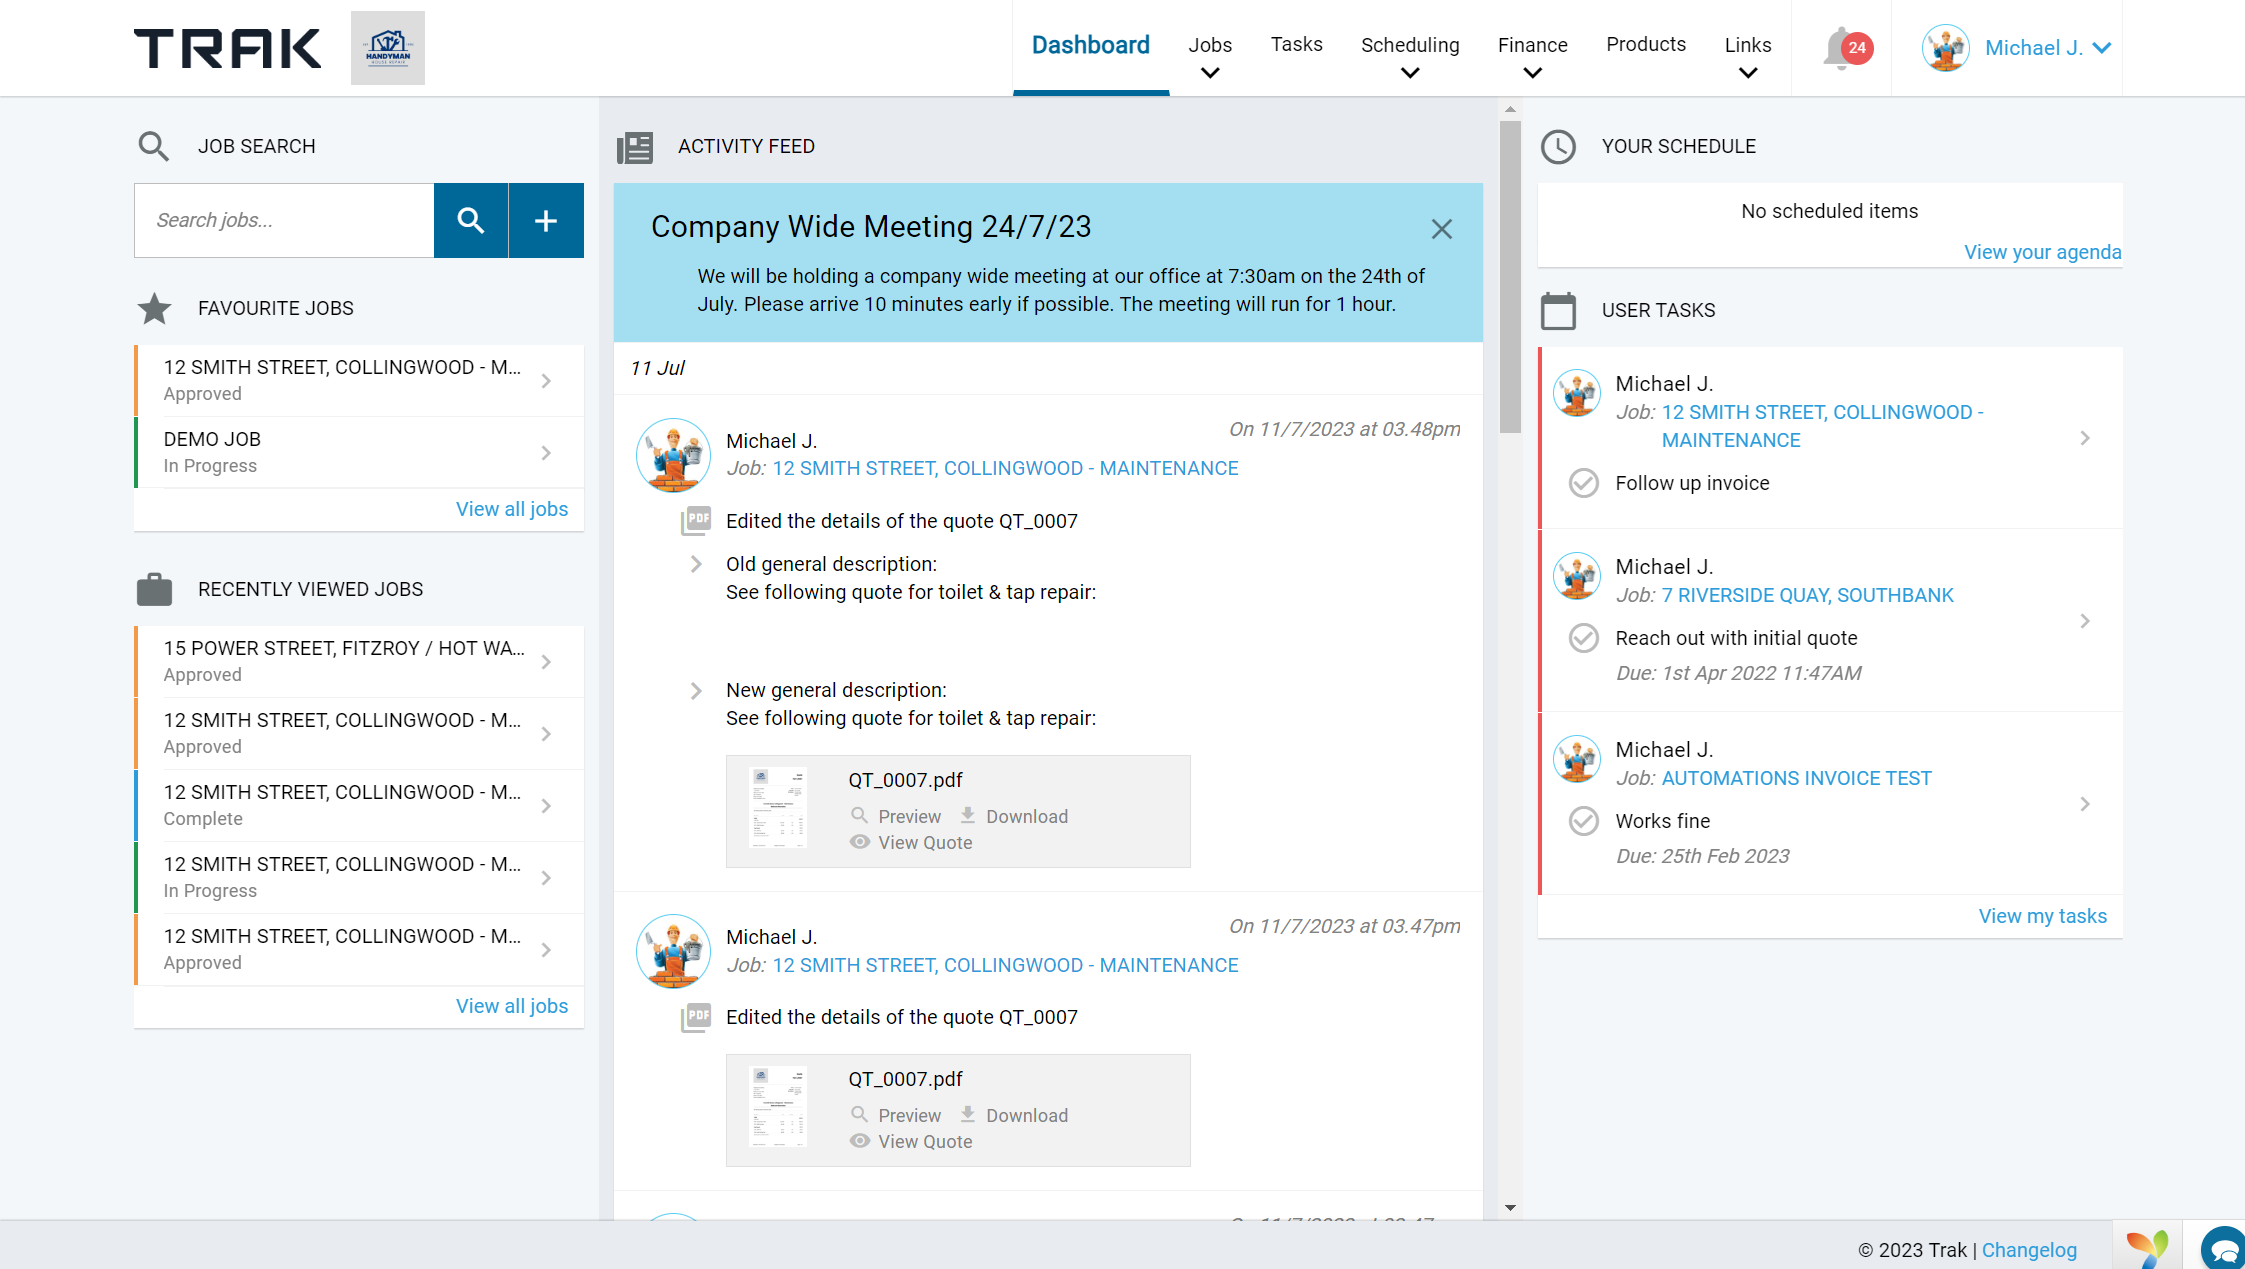Image resolution: width=2245 pixels, height=1269 pixels.
Task: Open the Products menu
Action: coord(1645,45)
